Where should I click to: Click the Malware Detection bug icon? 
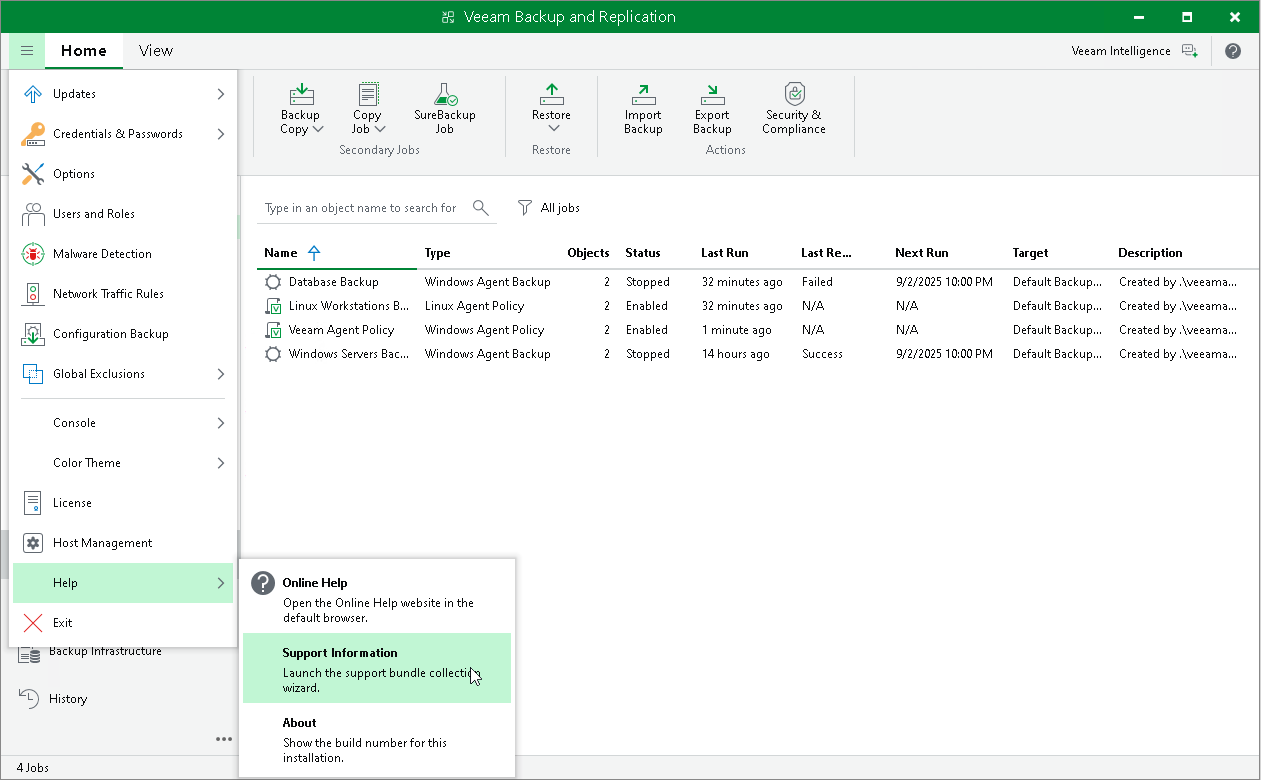33,254
